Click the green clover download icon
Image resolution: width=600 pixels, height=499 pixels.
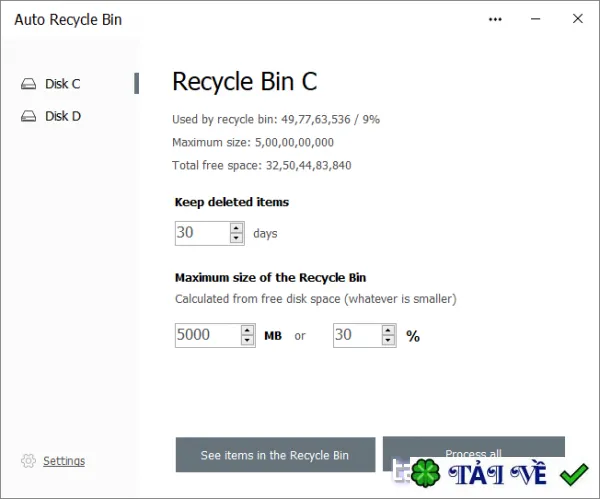click(426, 473)
